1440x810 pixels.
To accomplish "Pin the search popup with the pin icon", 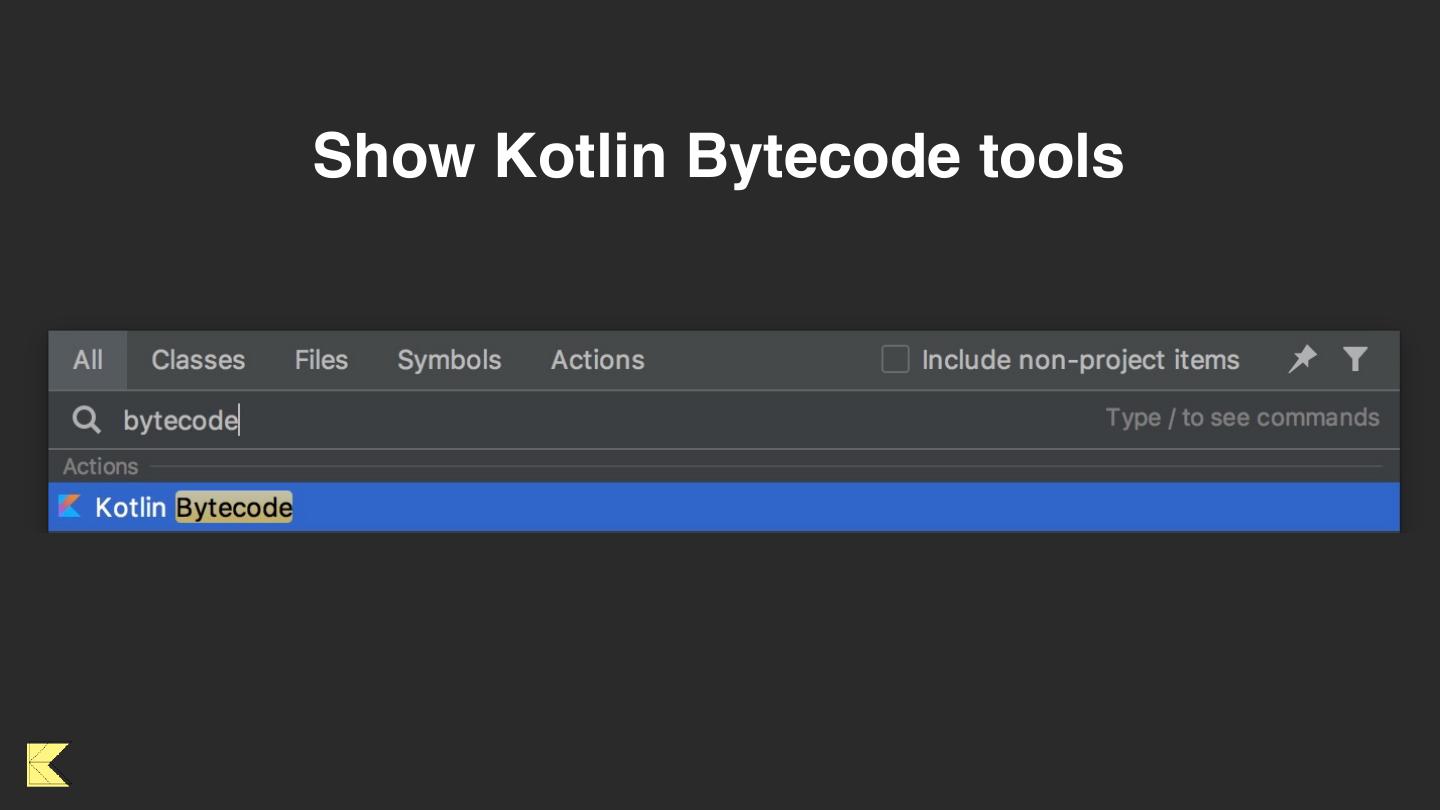I will 1302,359.
